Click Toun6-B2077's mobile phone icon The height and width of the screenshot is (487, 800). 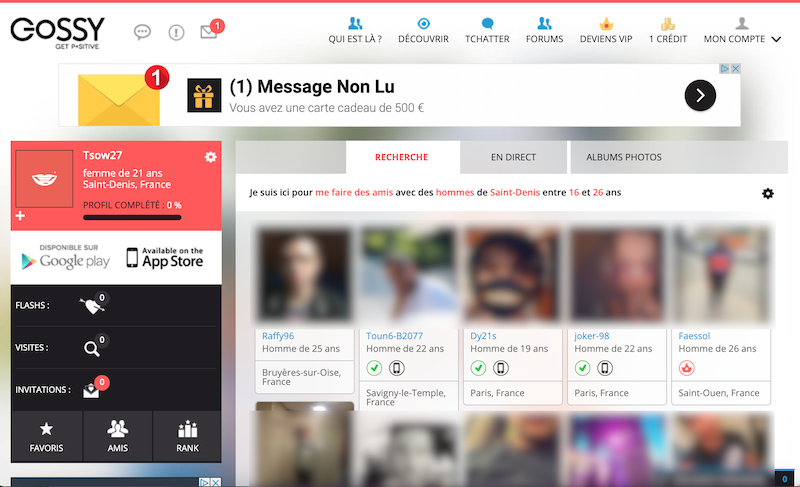click(x=397, y=368)
